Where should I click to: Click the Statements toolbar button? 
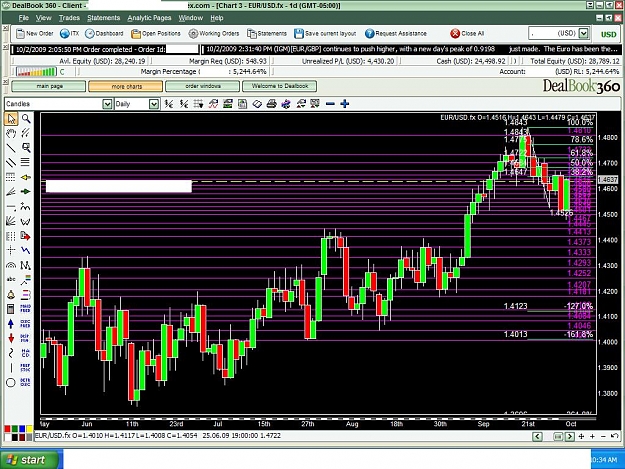coord(267,33)
